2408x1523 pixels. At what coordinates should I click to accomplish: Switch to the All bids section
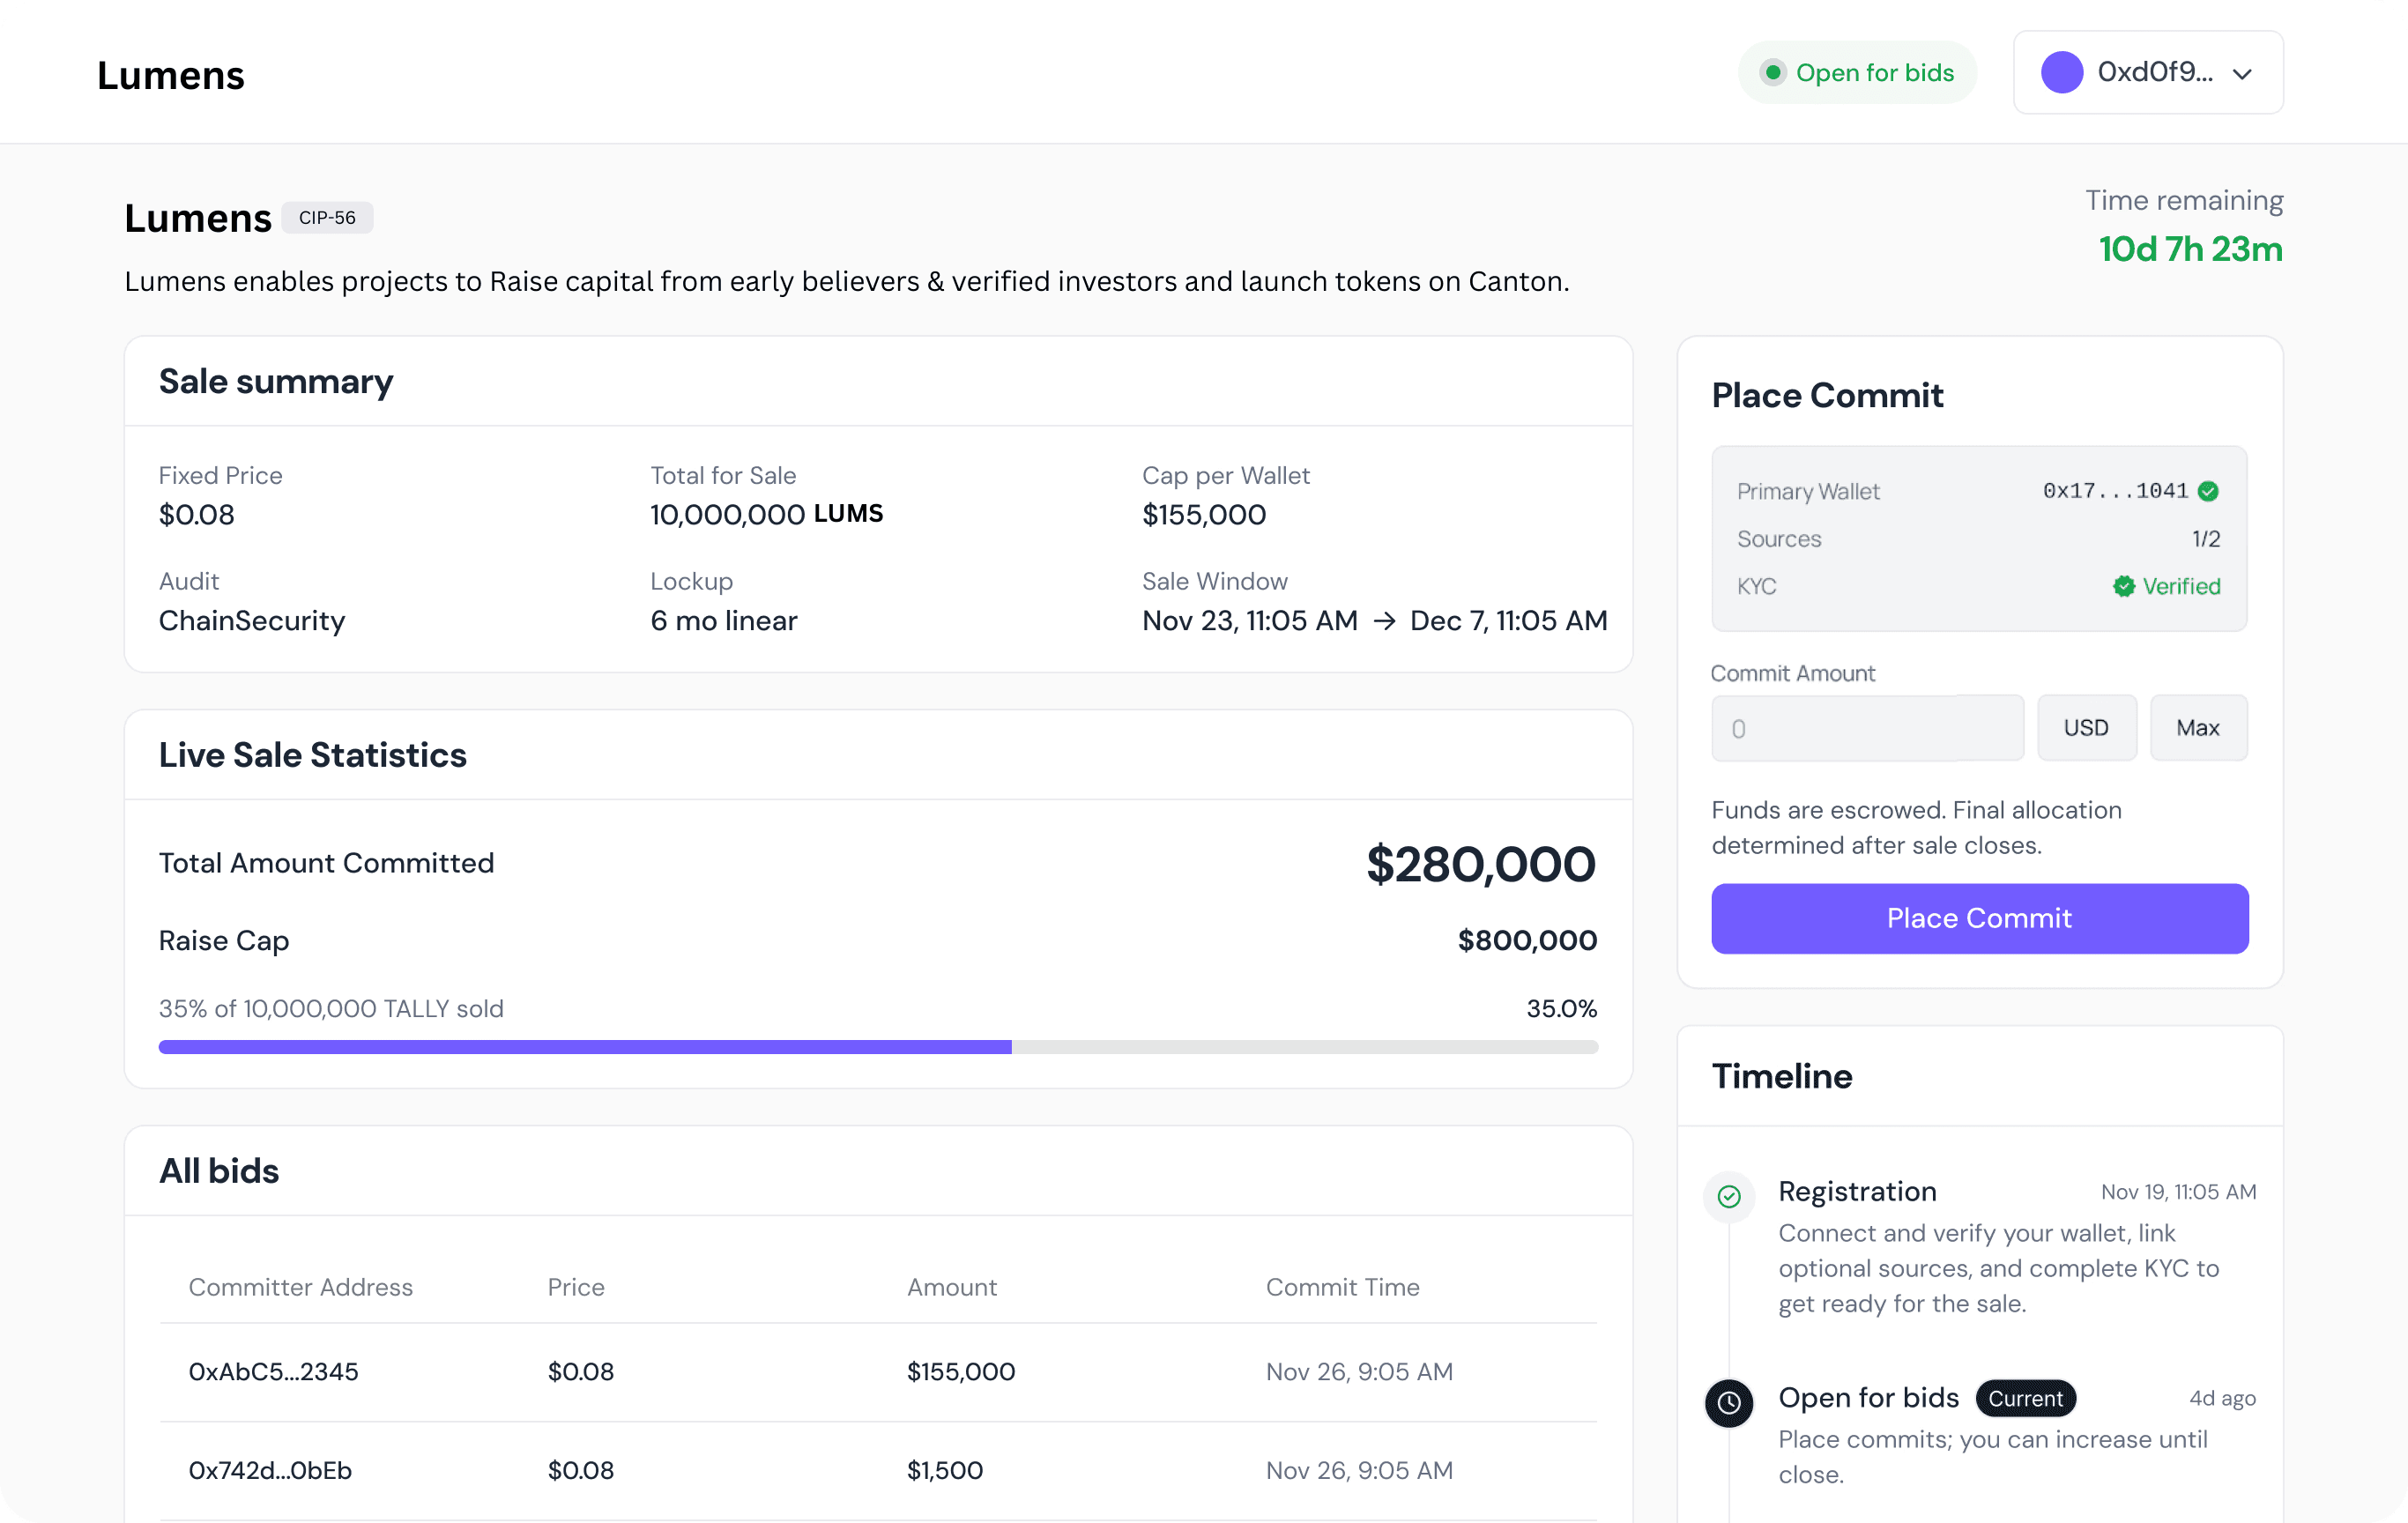[x=219, y=1170]
